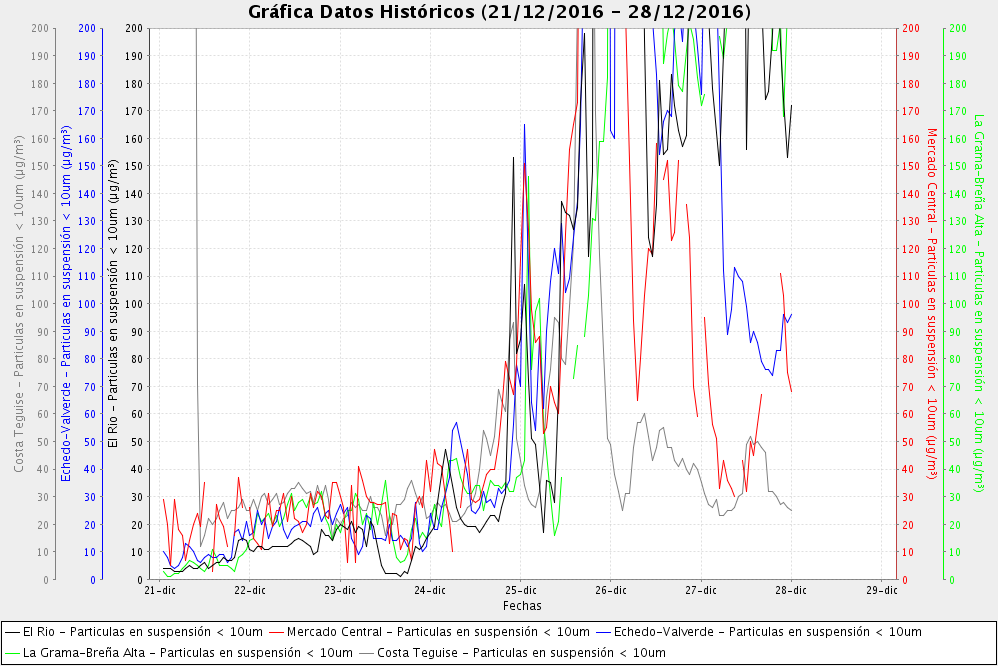This screenshot has height=666, width=998.
Task: Click the Fechas x-axis label
Action: [x=522, y=605]
